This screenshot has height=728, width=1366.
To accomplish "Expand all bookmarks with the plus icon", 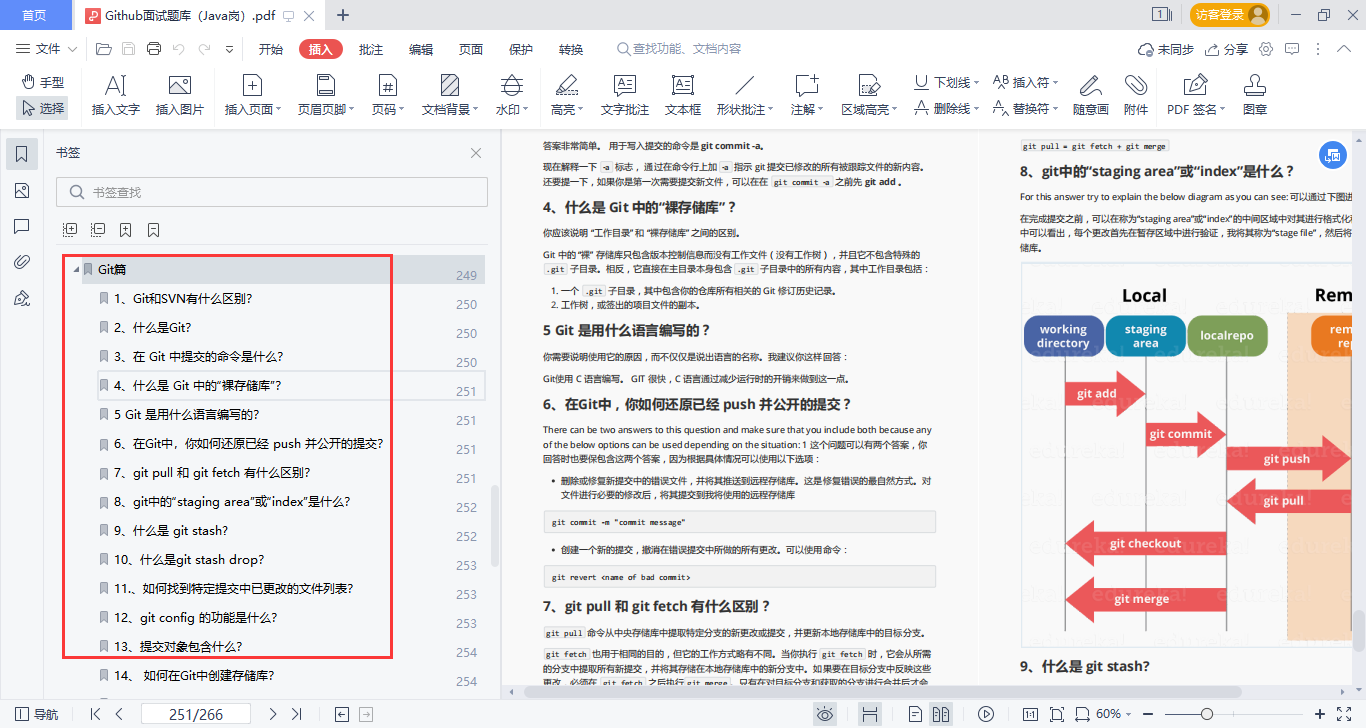I will (70, 230).
